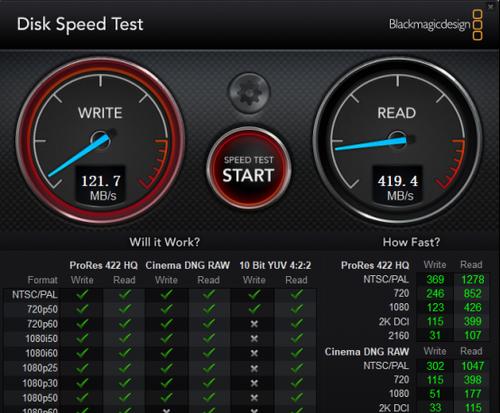
Task: Select the 1080p30 format row label
Action: click(40, 383)
